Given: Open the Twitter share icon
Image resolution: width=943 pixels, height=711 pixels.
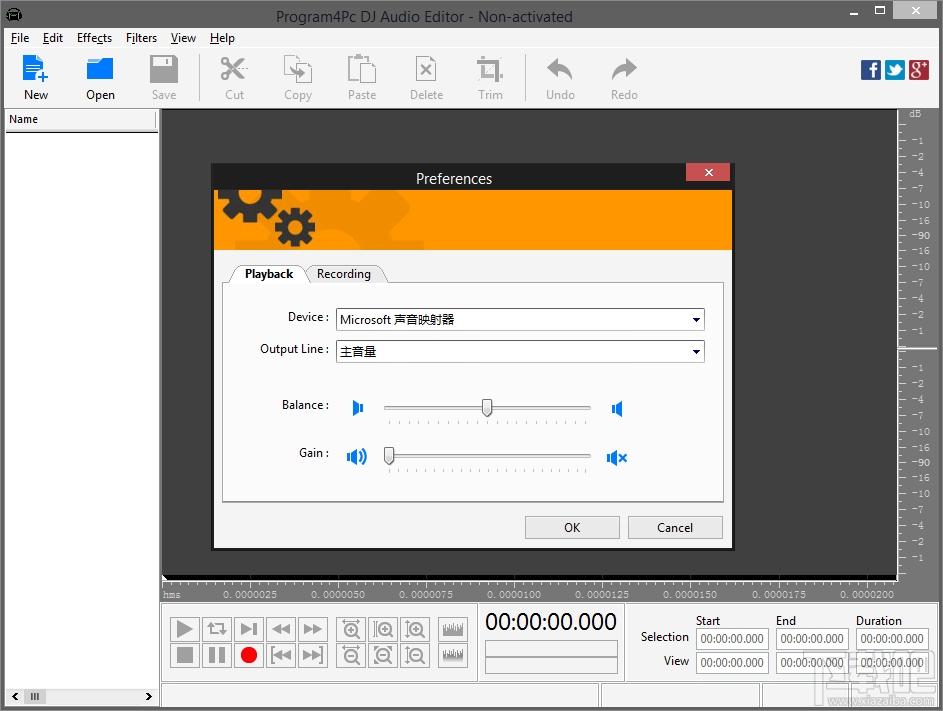Looking at the screenshot, I should click(894, 70).
